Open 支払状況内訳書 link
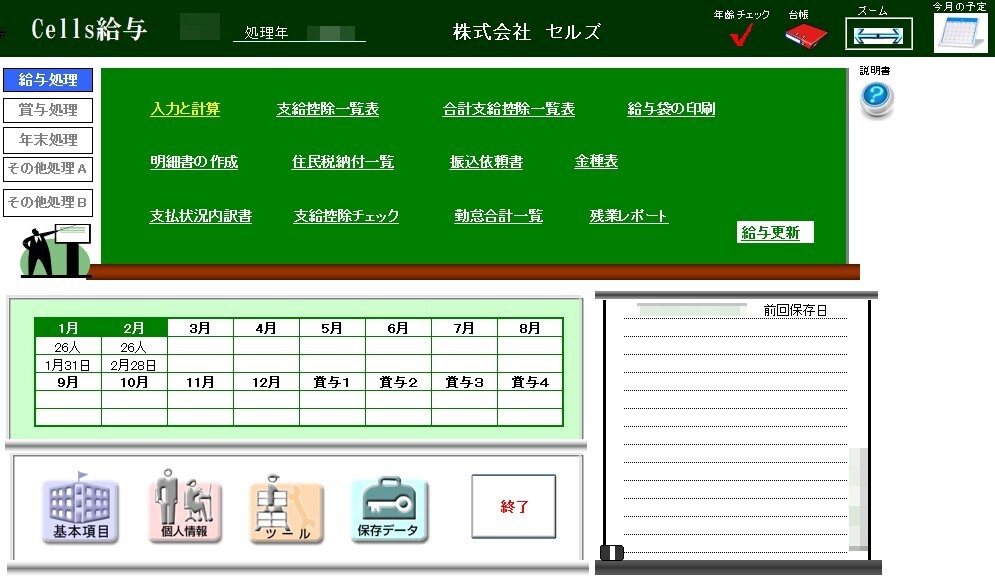 pos(201,216)
